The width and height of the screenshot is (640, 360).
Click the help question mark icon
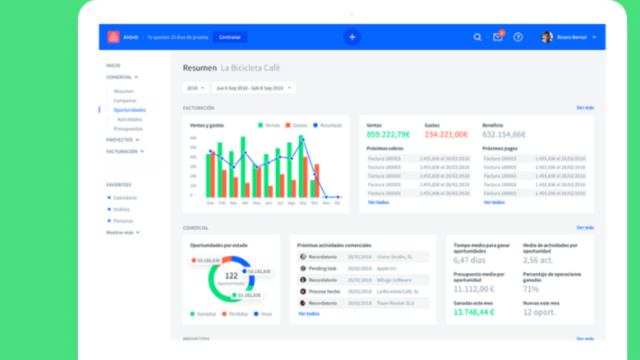coord(518,37)
